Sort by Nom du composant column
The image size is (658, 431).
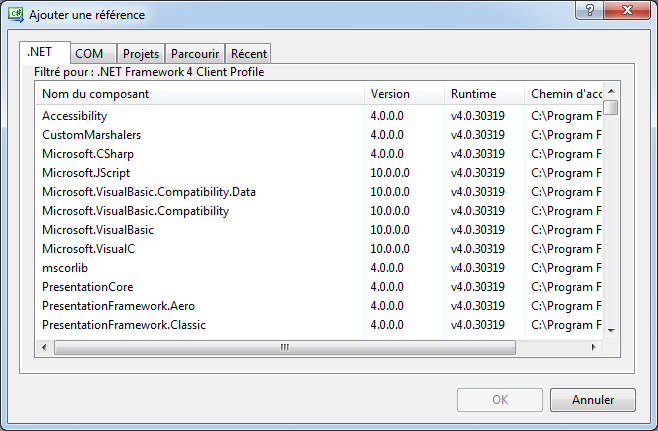[x=200, y=94]
